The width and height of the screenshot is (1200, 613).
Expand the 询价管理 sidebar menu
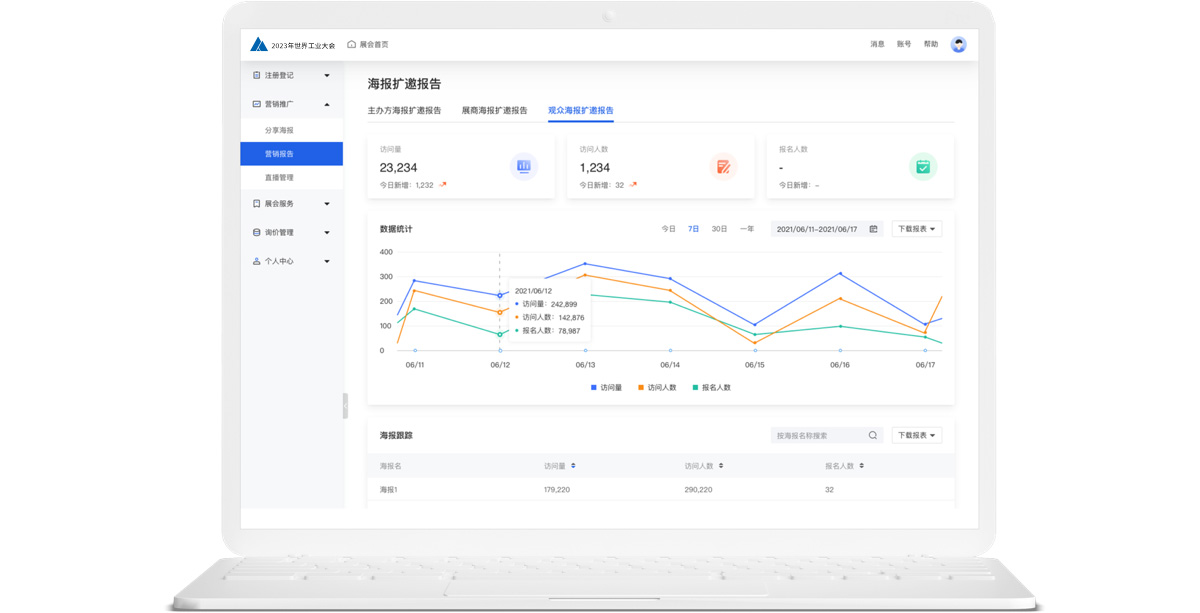pyautogui.click(x=327, y=233)
